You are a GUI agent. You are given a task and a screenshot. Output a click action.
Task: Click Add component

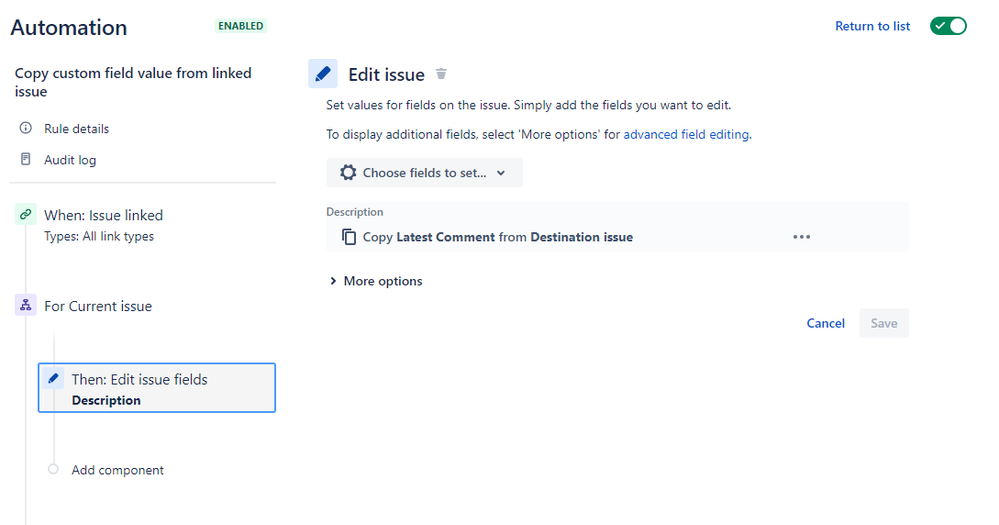(x=117, y=470)
